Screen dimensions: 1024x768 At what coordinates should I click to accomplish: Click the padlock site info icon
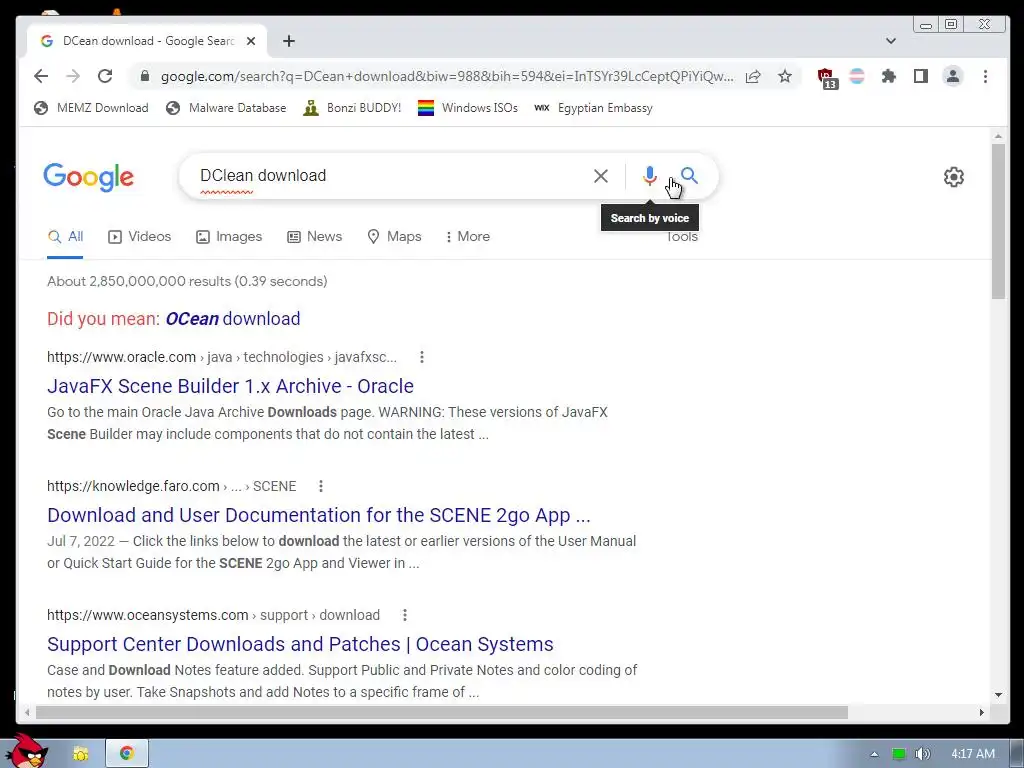(x=144, y=76)
